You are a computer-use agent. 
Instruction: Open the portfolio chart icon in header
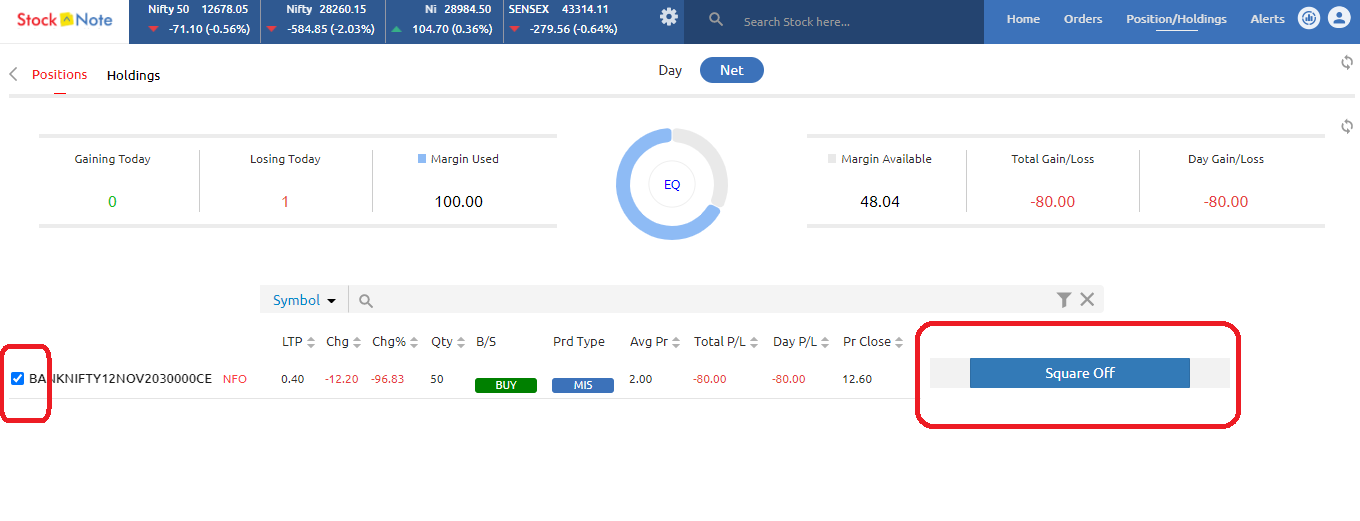[x=1308, y=18]
